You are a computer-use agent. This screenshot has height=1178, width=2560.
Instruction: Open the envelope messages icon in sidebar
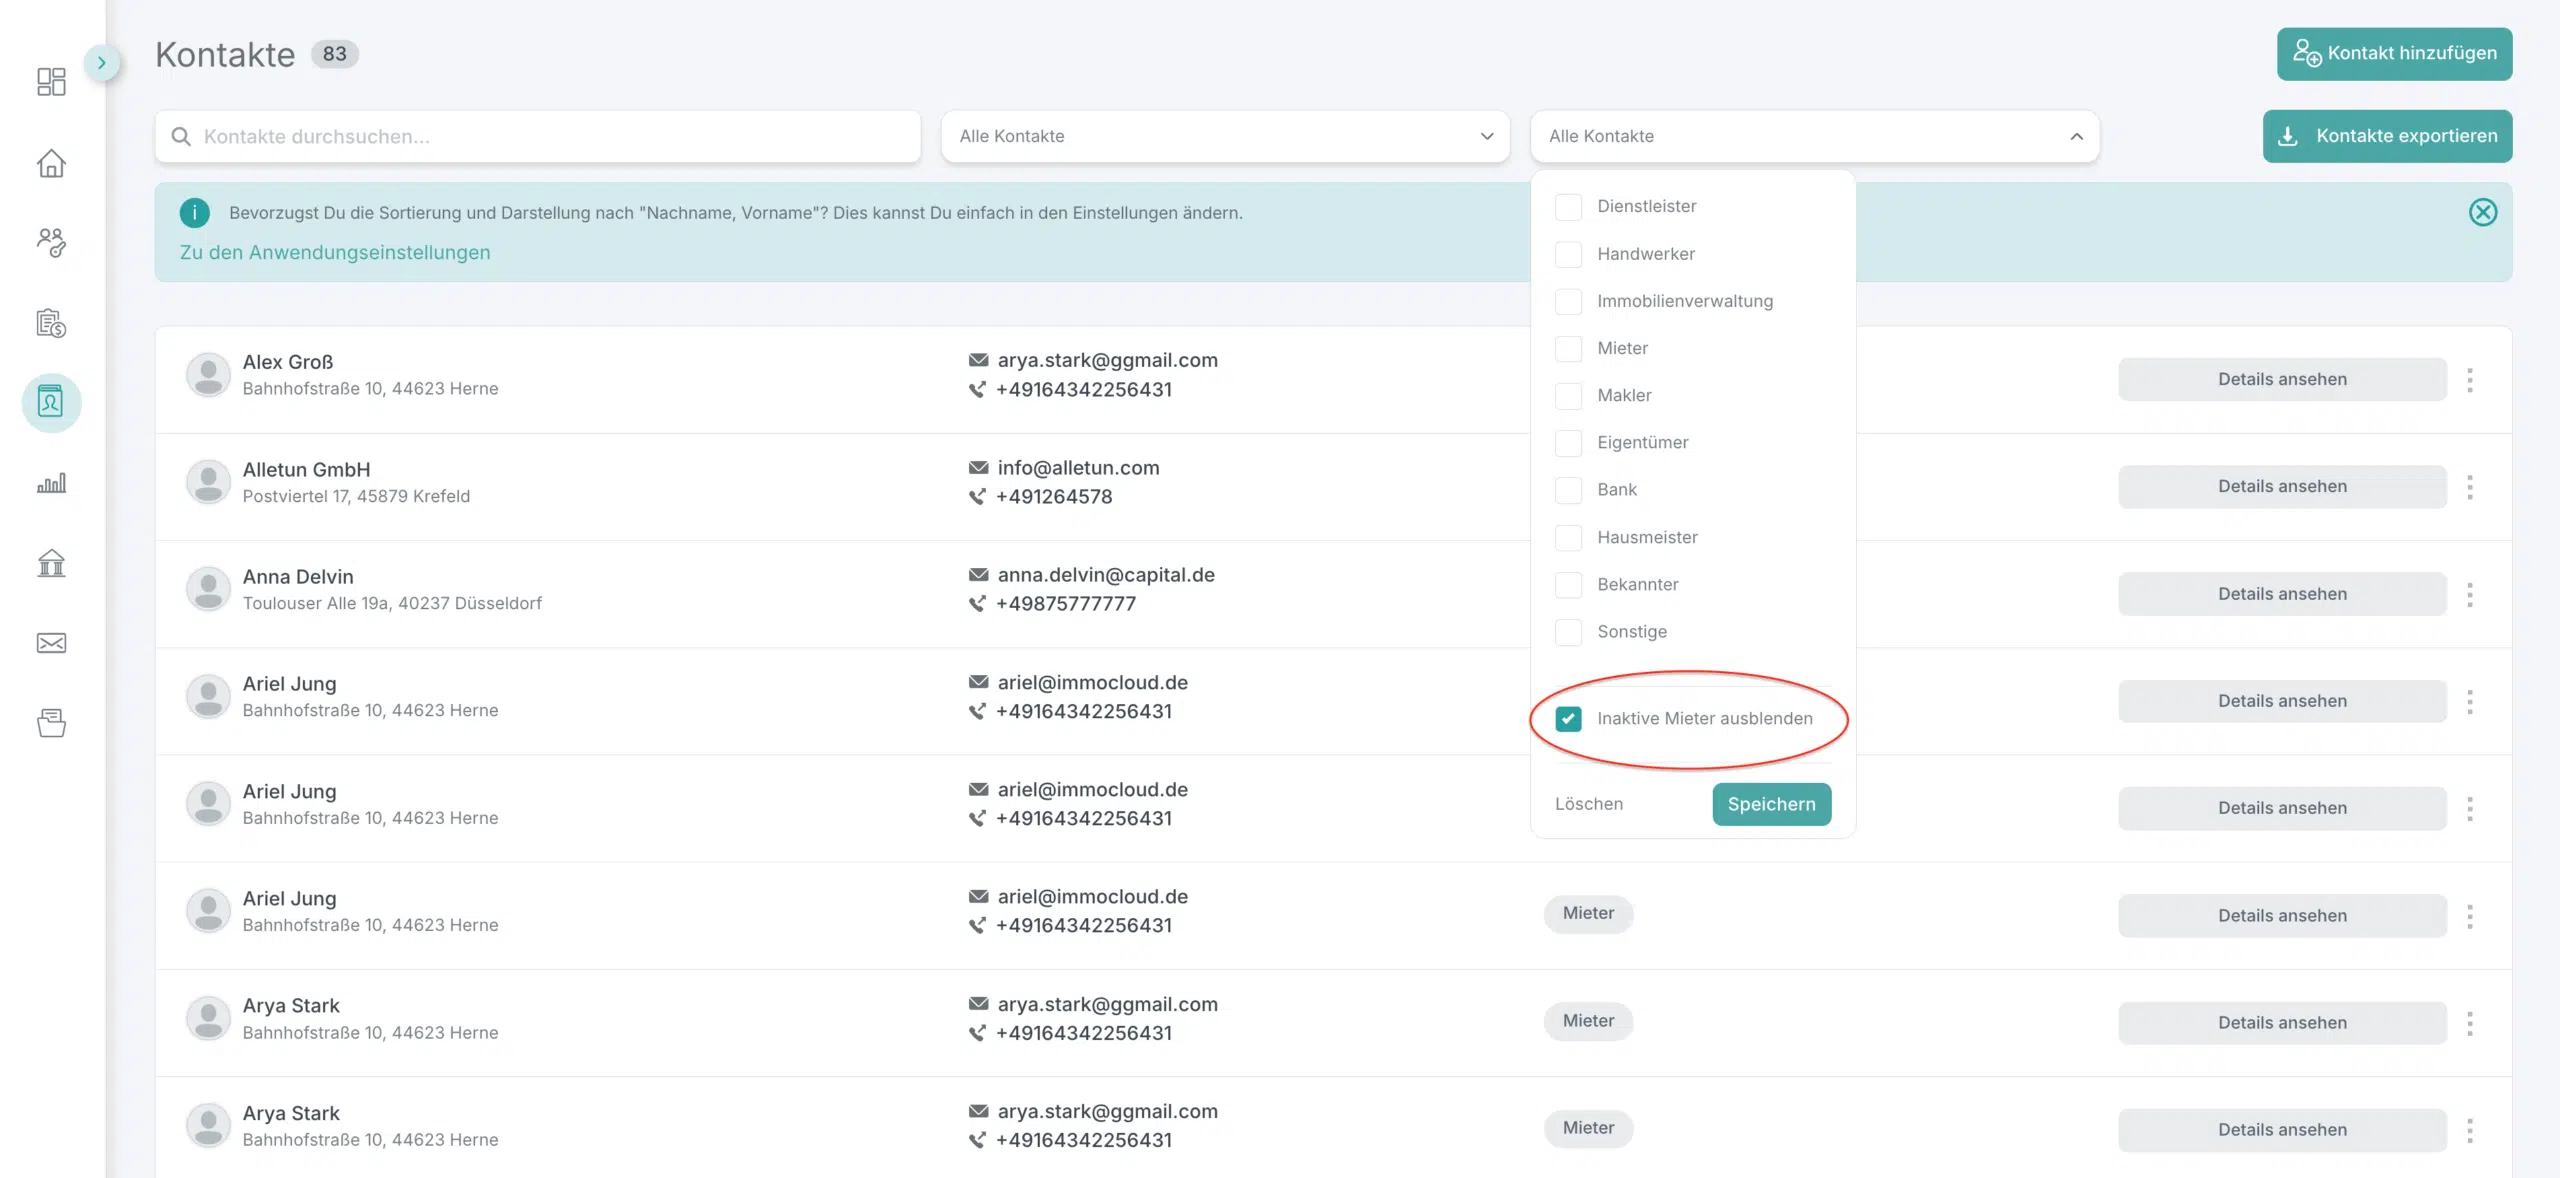51,643
